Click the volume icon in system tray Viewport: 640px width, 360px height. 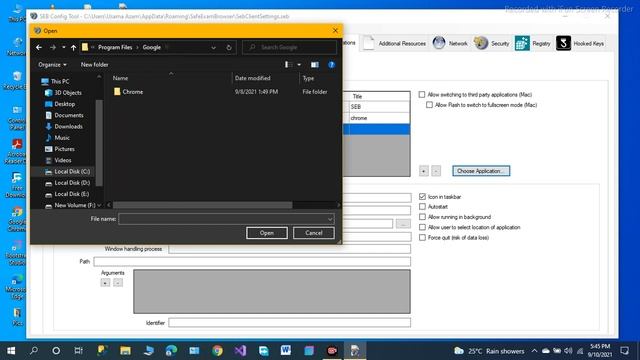click(568, 351)
